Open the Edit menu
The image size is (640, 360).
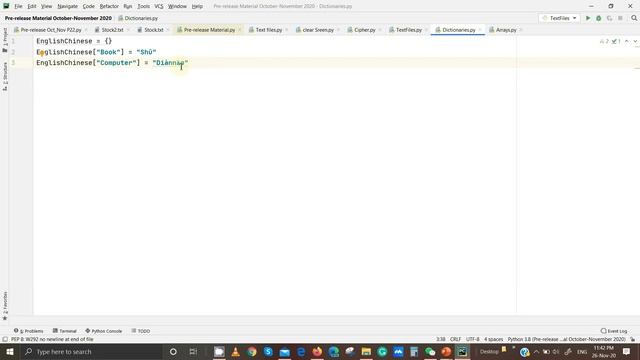click(x=32, y=6)
